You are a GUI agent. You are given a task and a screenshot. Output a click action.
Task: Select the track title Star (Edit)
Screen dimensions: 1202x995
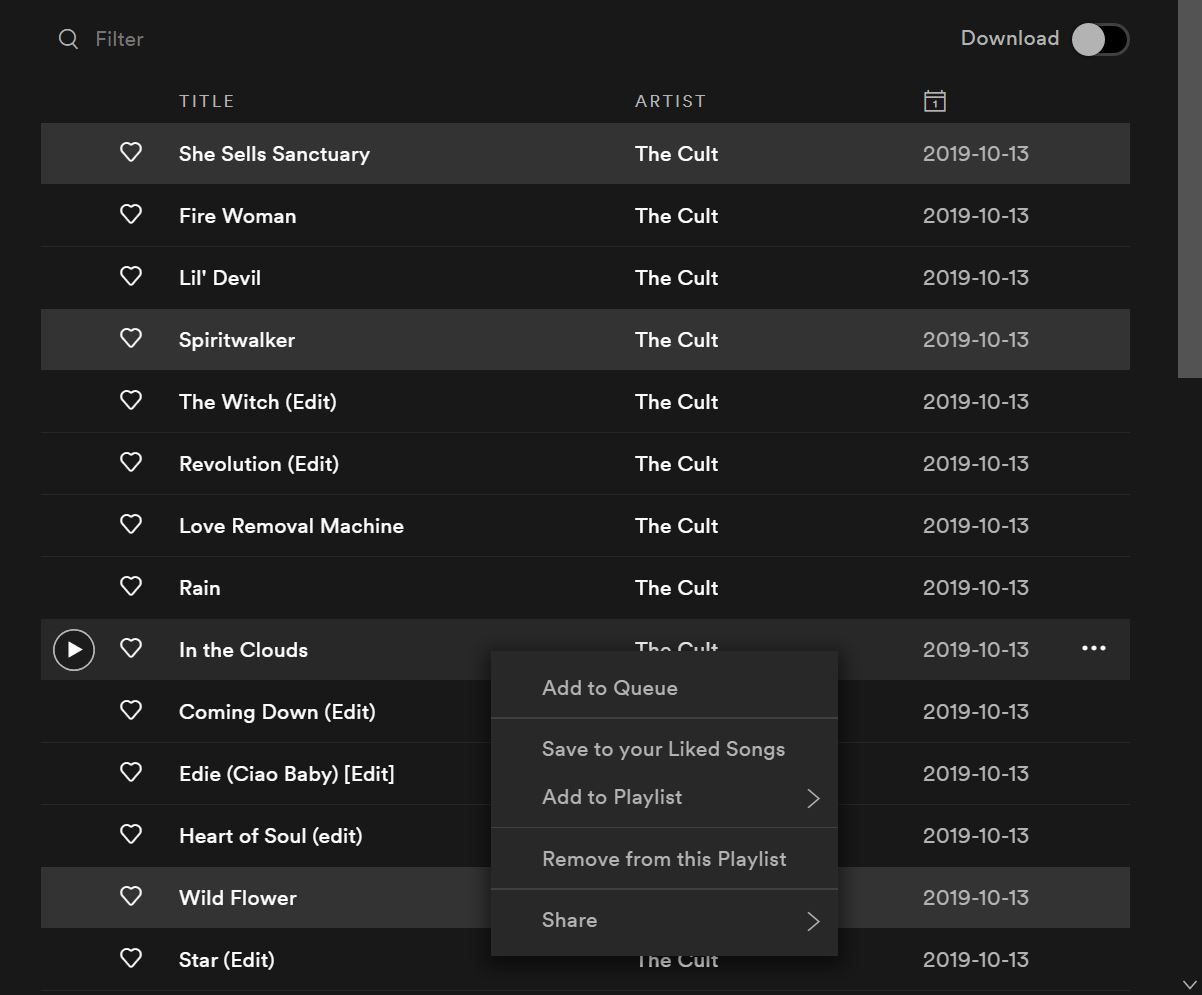(x=227, y=960)
